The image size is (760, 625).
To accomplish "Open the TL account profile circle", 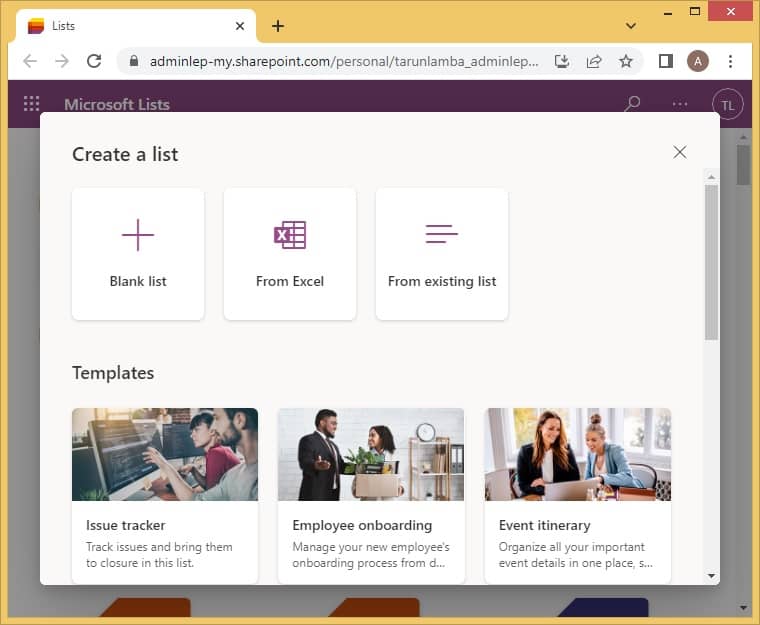I will click(x=727, y=104).
